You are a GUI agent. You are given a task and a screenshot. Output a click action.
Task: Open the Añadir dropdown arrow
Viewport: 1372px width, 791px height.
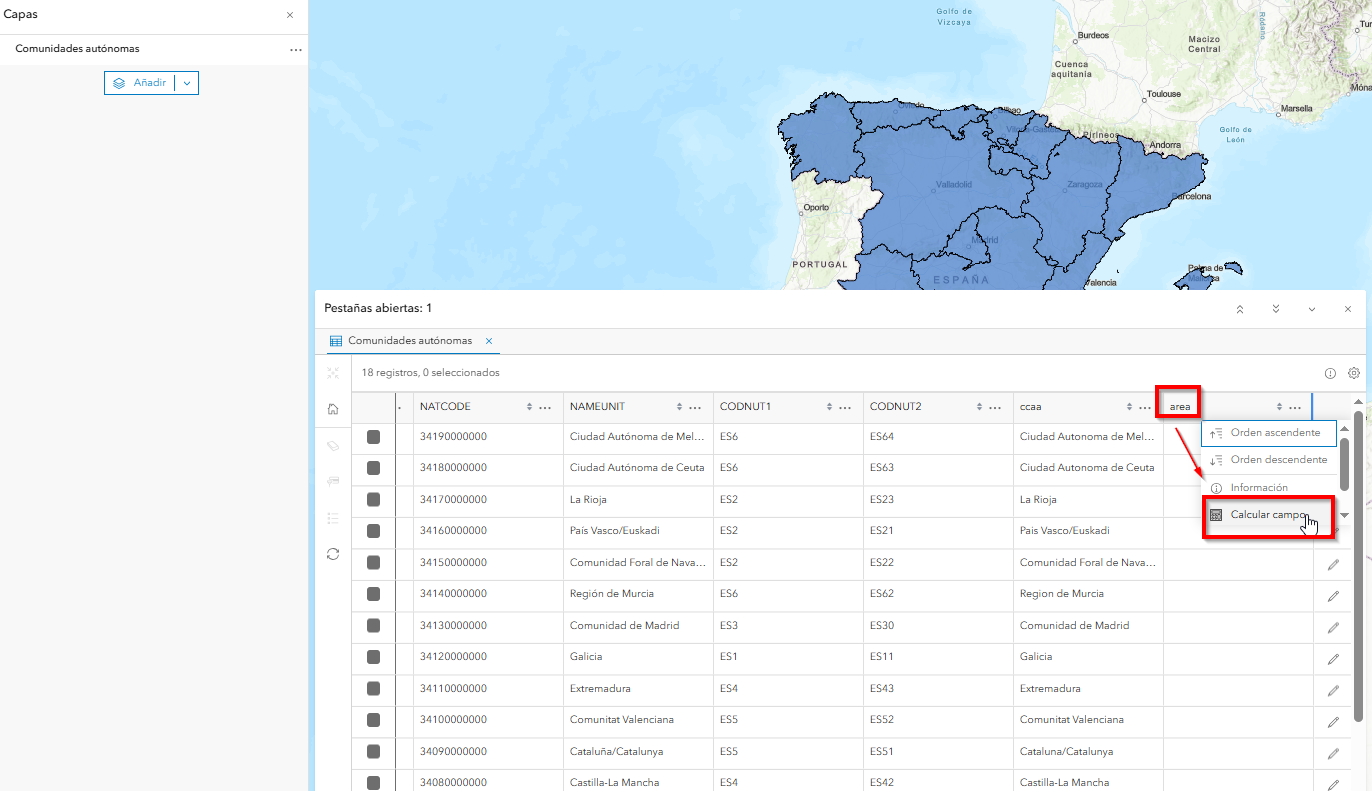[187, 83]
